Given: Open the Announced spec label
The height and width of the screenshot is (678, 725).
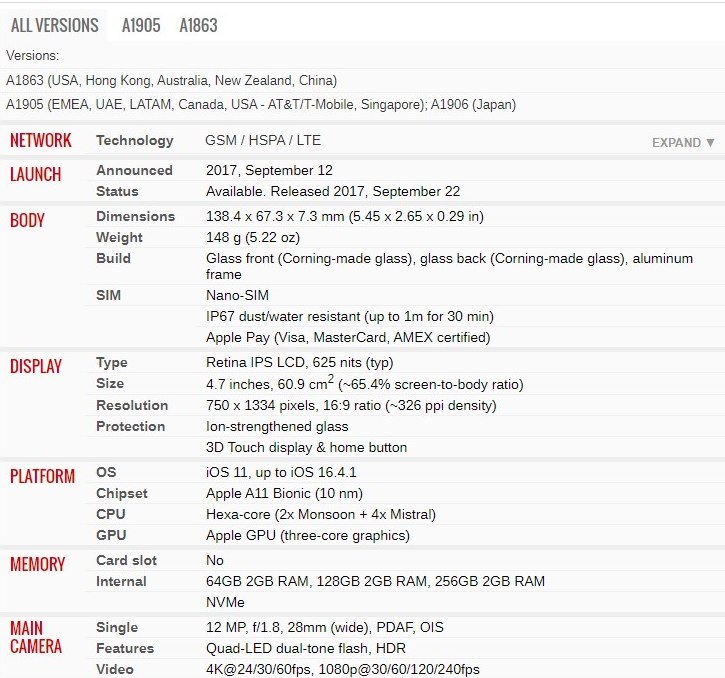Looking at the screenshot, I should pos(134,170).
